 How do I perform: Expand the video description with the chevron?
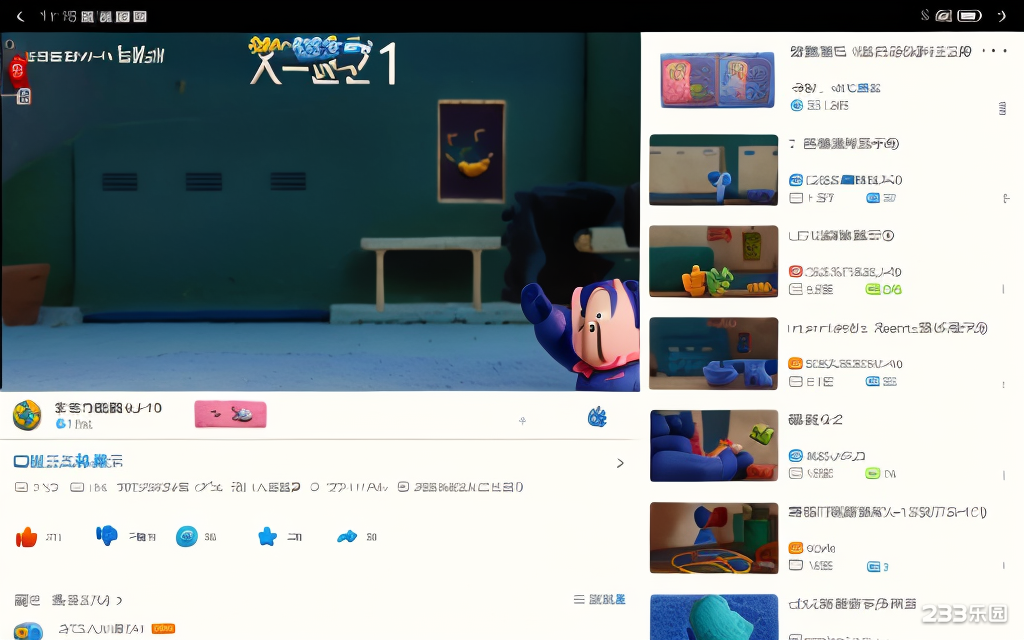(x=620, y=463)
